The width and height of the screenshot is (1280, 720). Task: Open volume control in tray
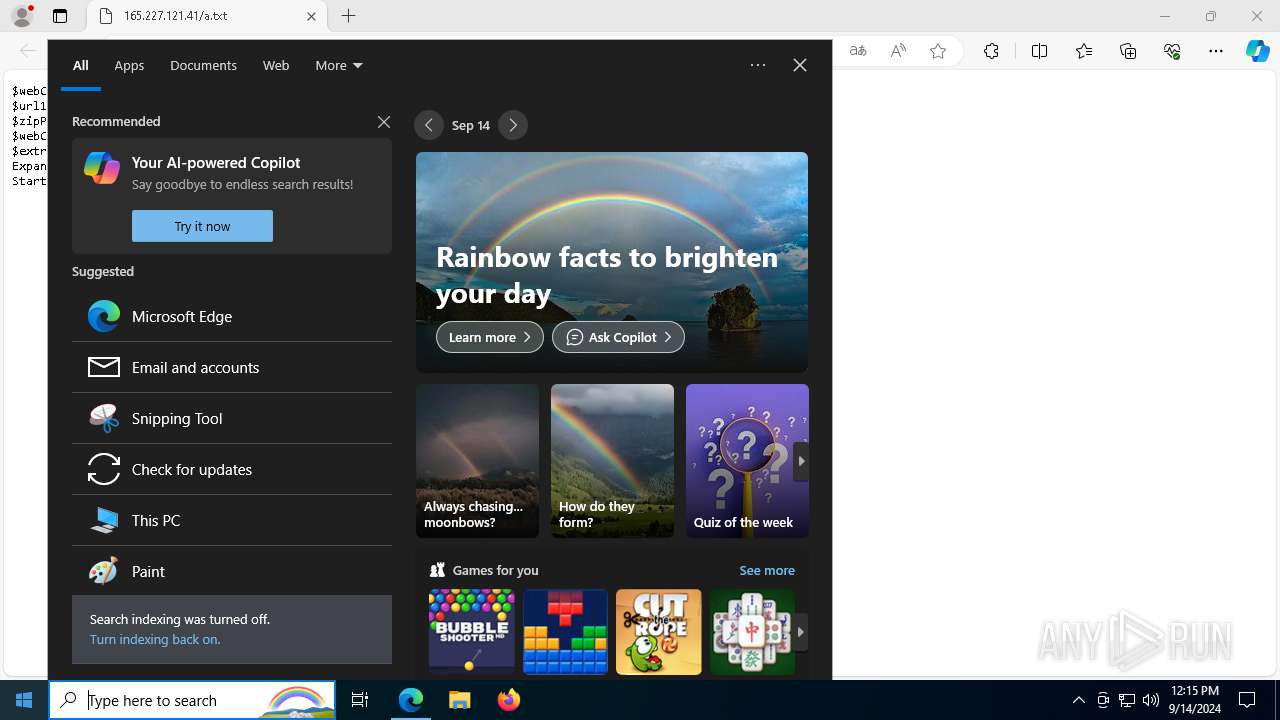1151,700
